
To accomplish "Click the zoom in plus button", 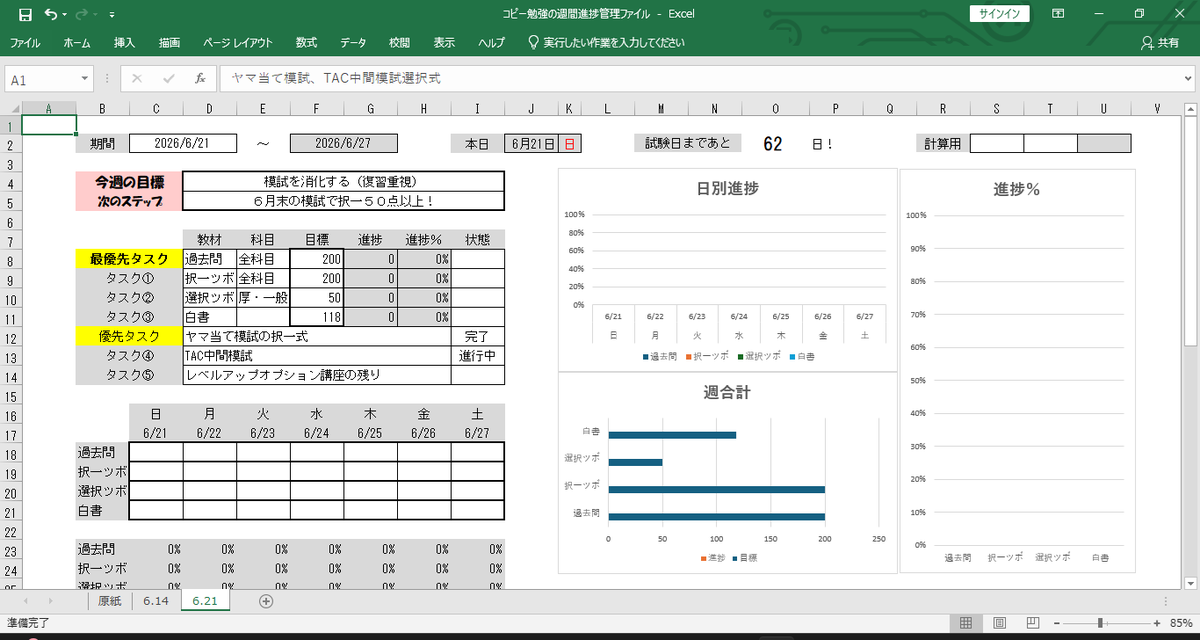I will pos(1158,623).
